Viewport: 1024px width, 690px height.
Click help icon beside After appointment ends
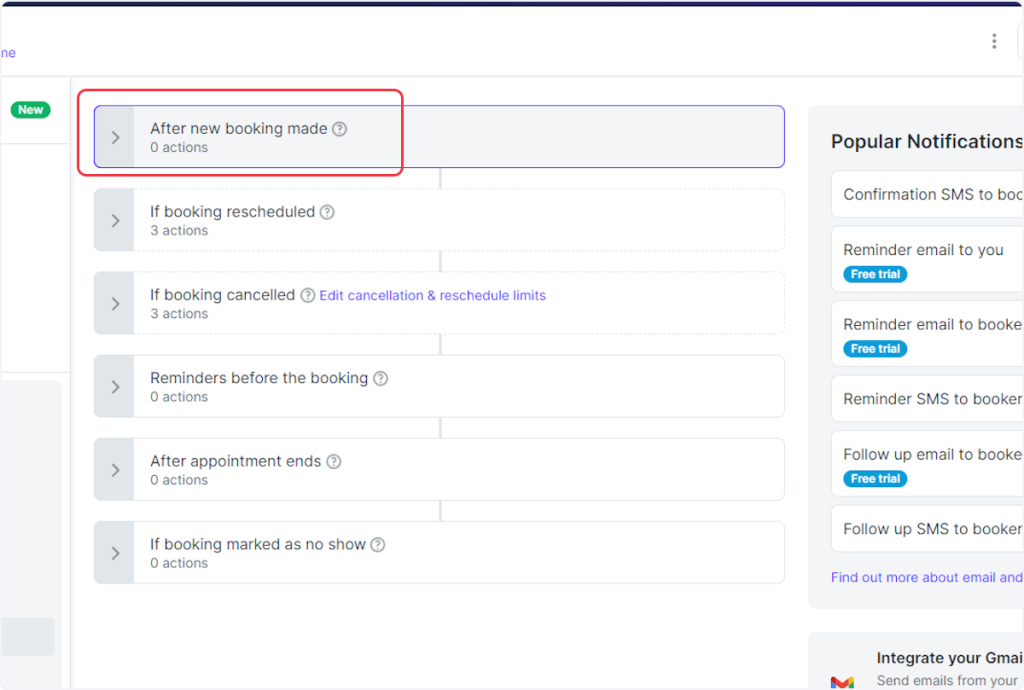point(334,462)
